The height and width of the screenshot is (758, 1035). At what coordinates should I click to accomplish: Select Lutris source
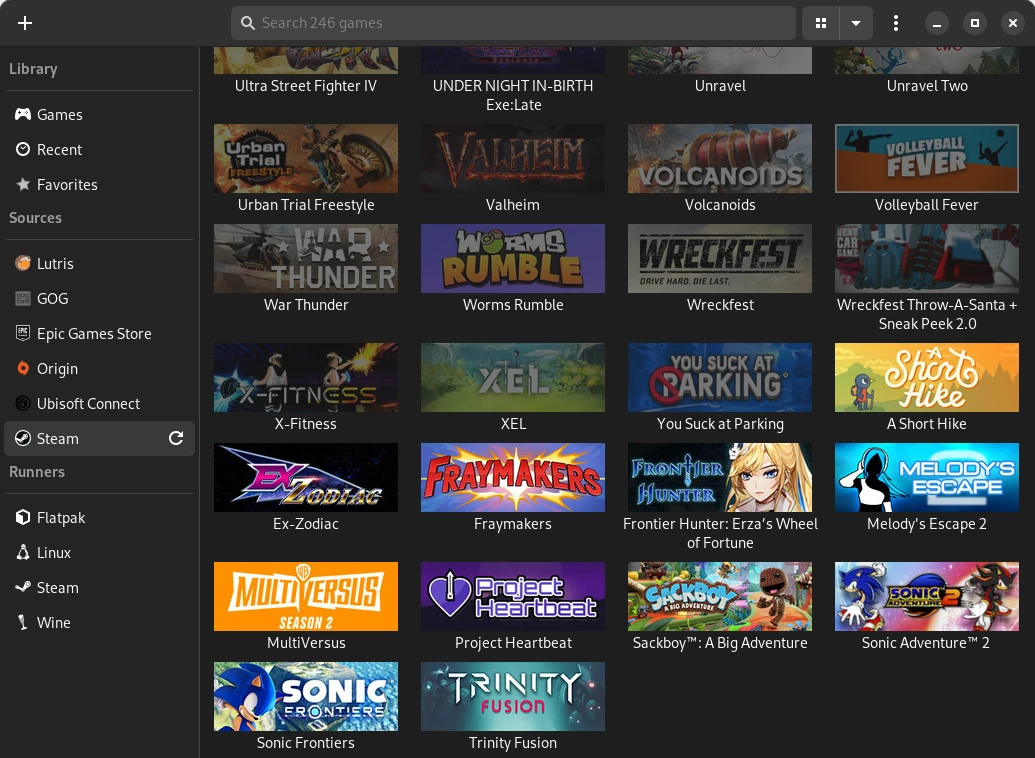(99, 263)
